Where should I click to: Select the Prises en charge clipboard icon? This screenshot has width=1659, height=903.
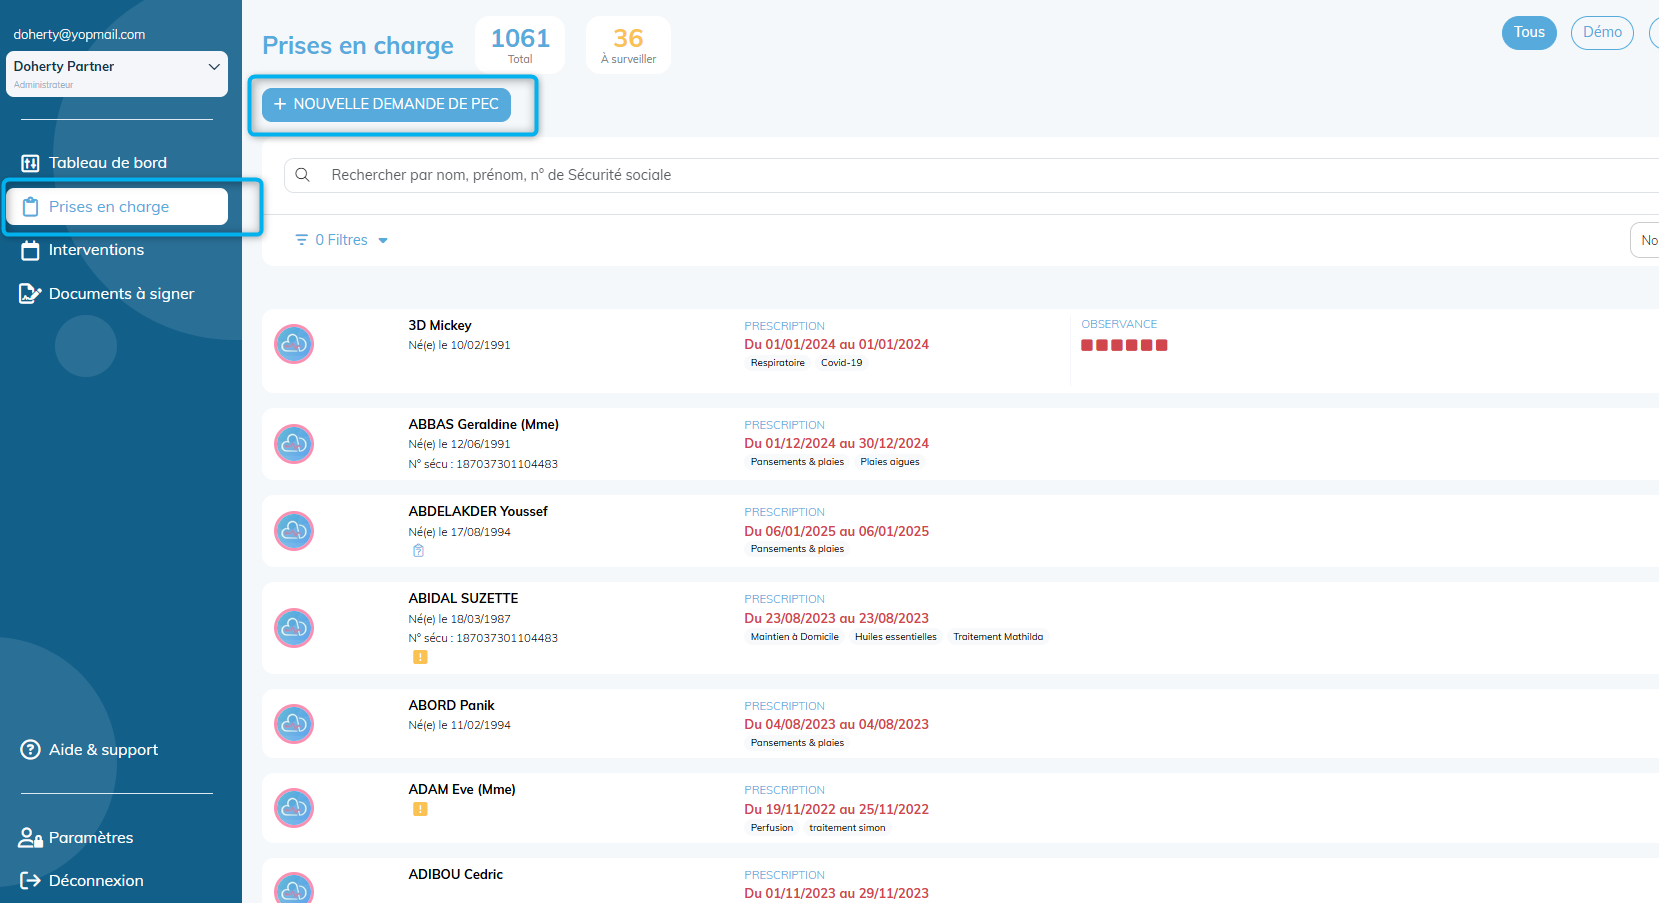pyautogui.click(x=30, y=207)
